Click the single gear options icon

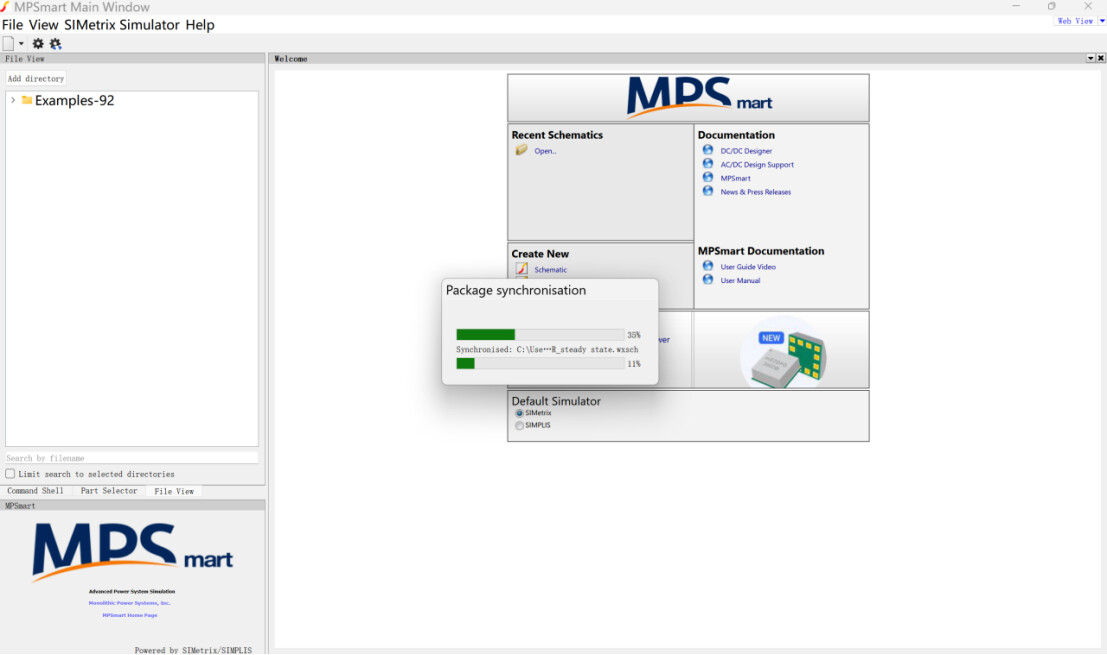pos(38,43)
